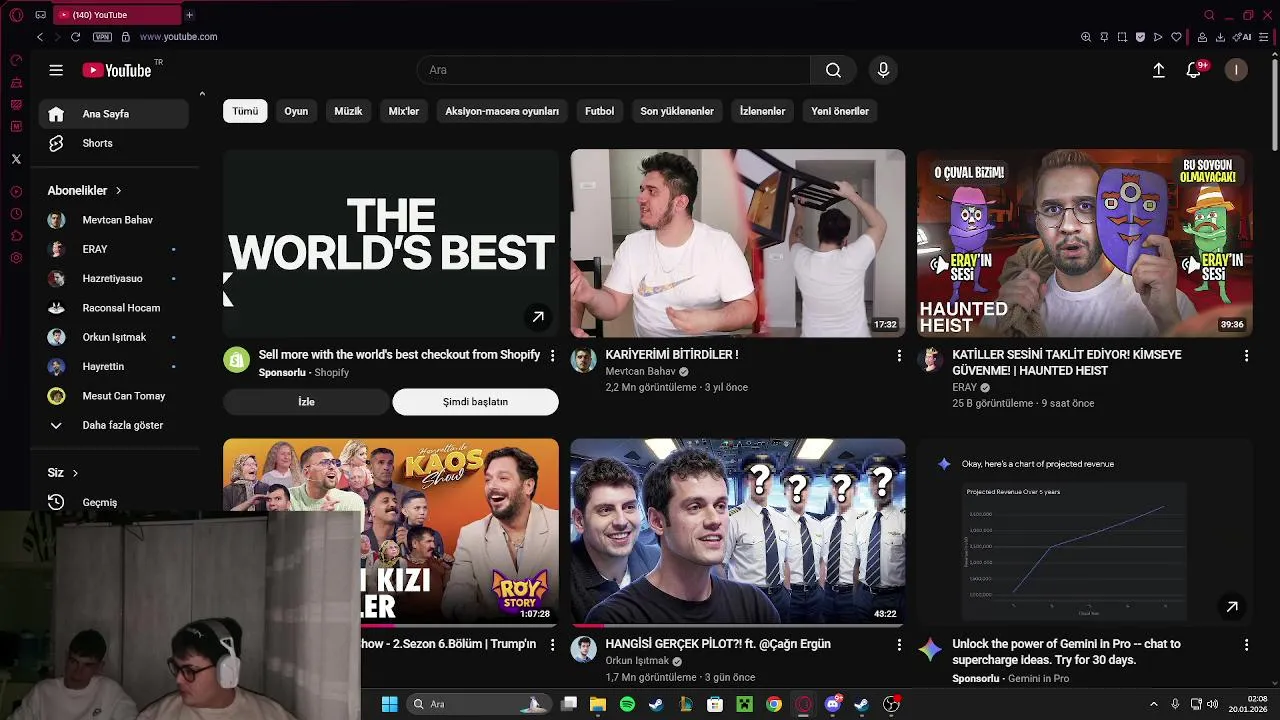Open the ad blocker shield icon
The image size is (1280, 720).
tap(1140, 37)
